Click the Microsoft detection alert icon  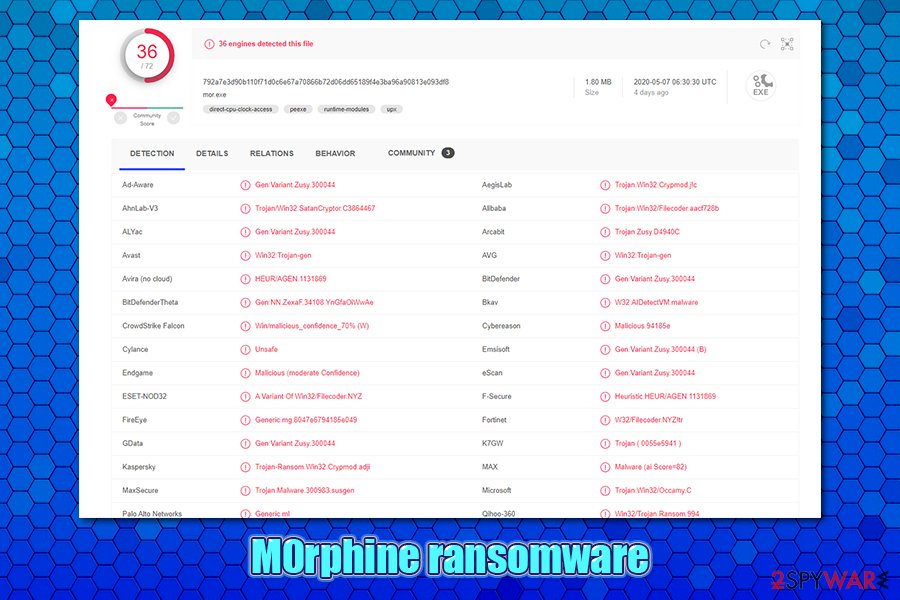605,491
